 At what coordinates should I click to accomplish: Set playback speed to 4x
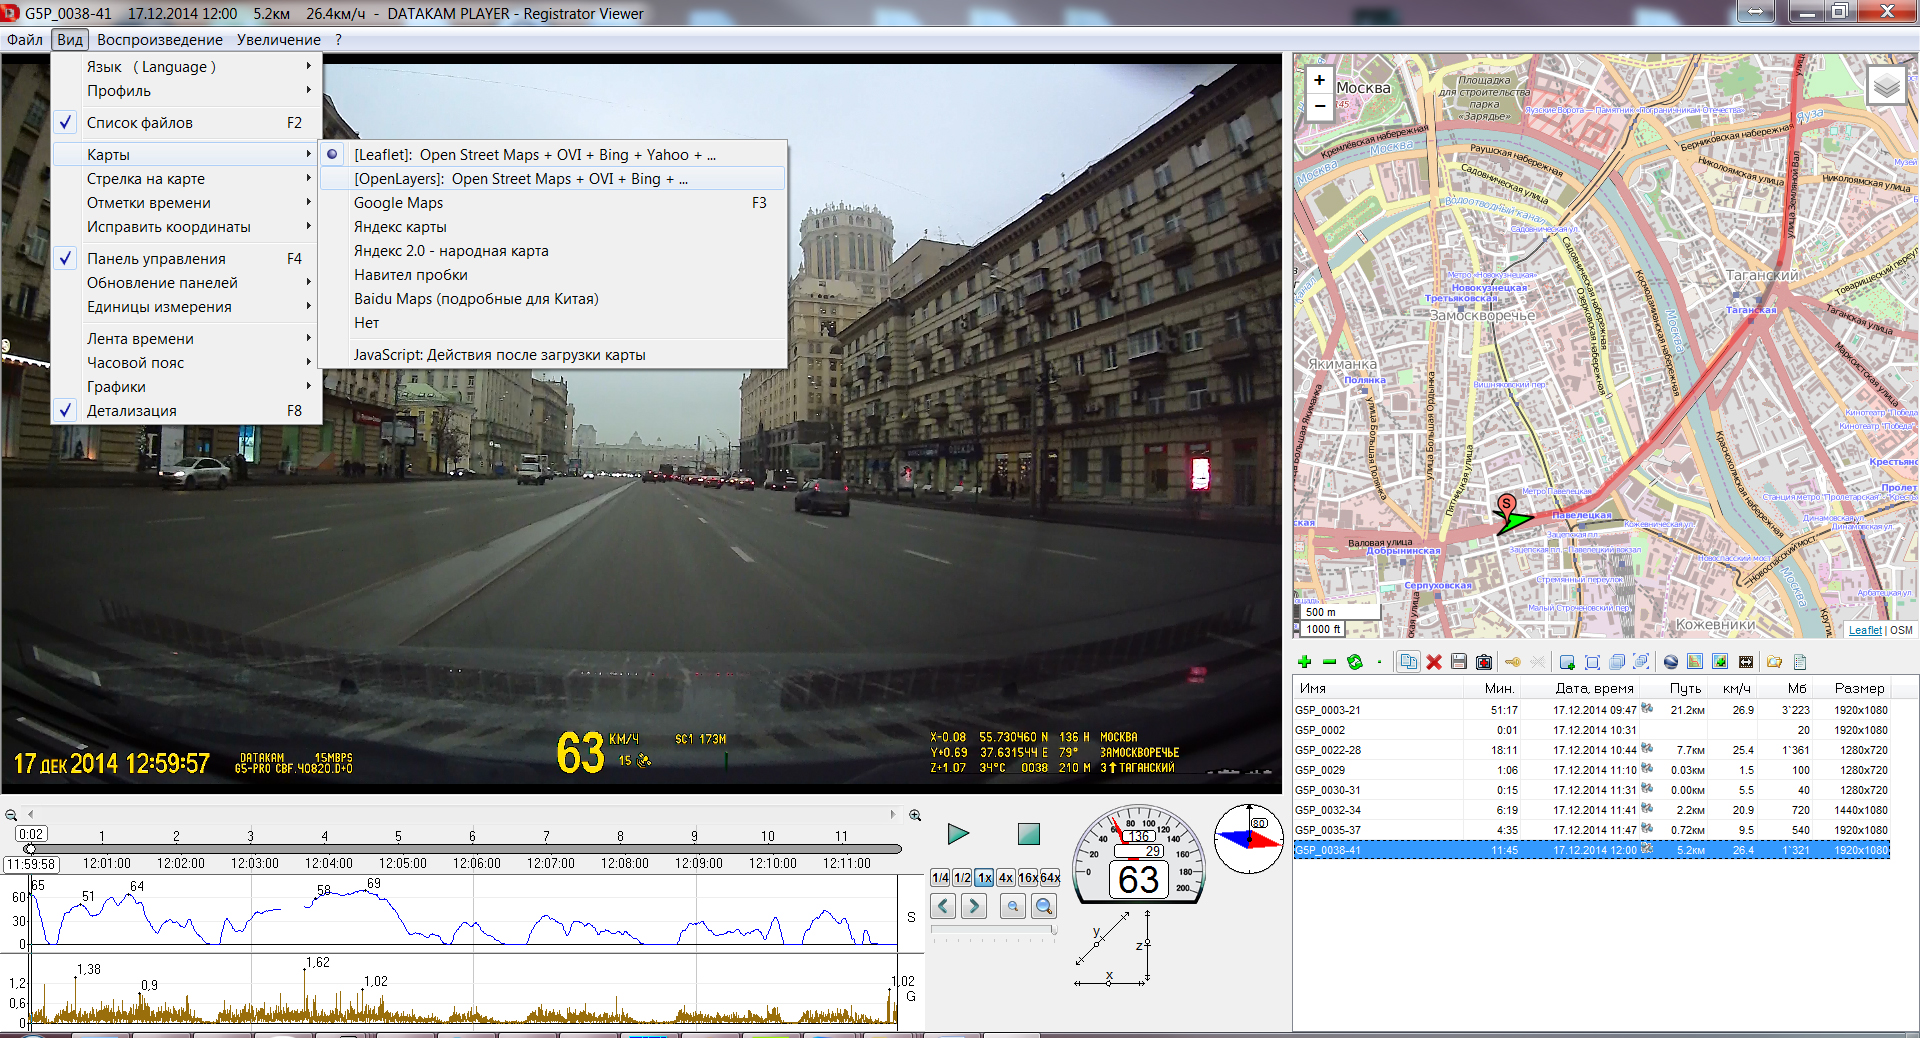tap(1006, 877)
